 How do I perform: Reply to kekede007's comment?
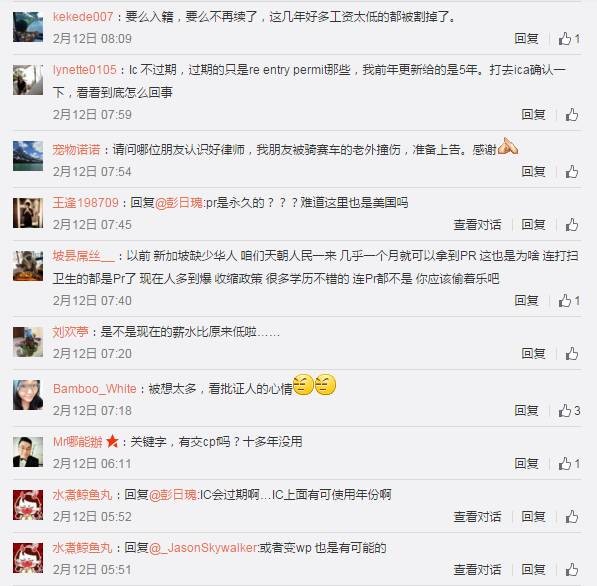pyautogui.click(x=526, y=38)
